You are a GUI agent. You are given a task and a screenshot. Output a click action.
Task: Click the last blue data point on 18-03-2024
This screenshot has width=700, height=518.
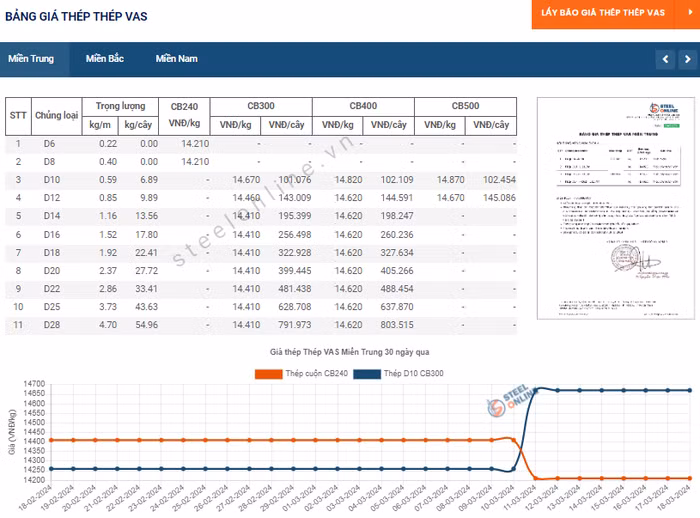(x=689, y=390)
